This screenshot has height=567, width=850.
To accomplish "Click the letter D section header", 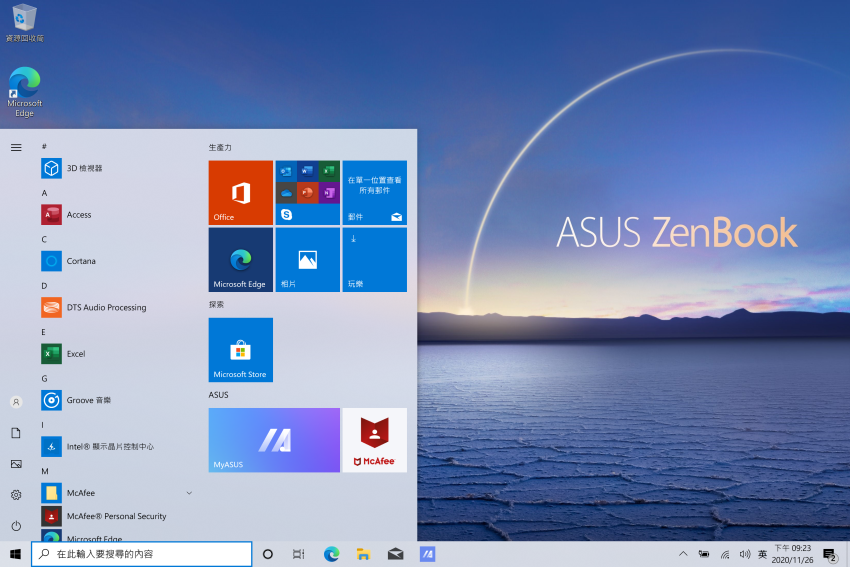I will 44,286.
